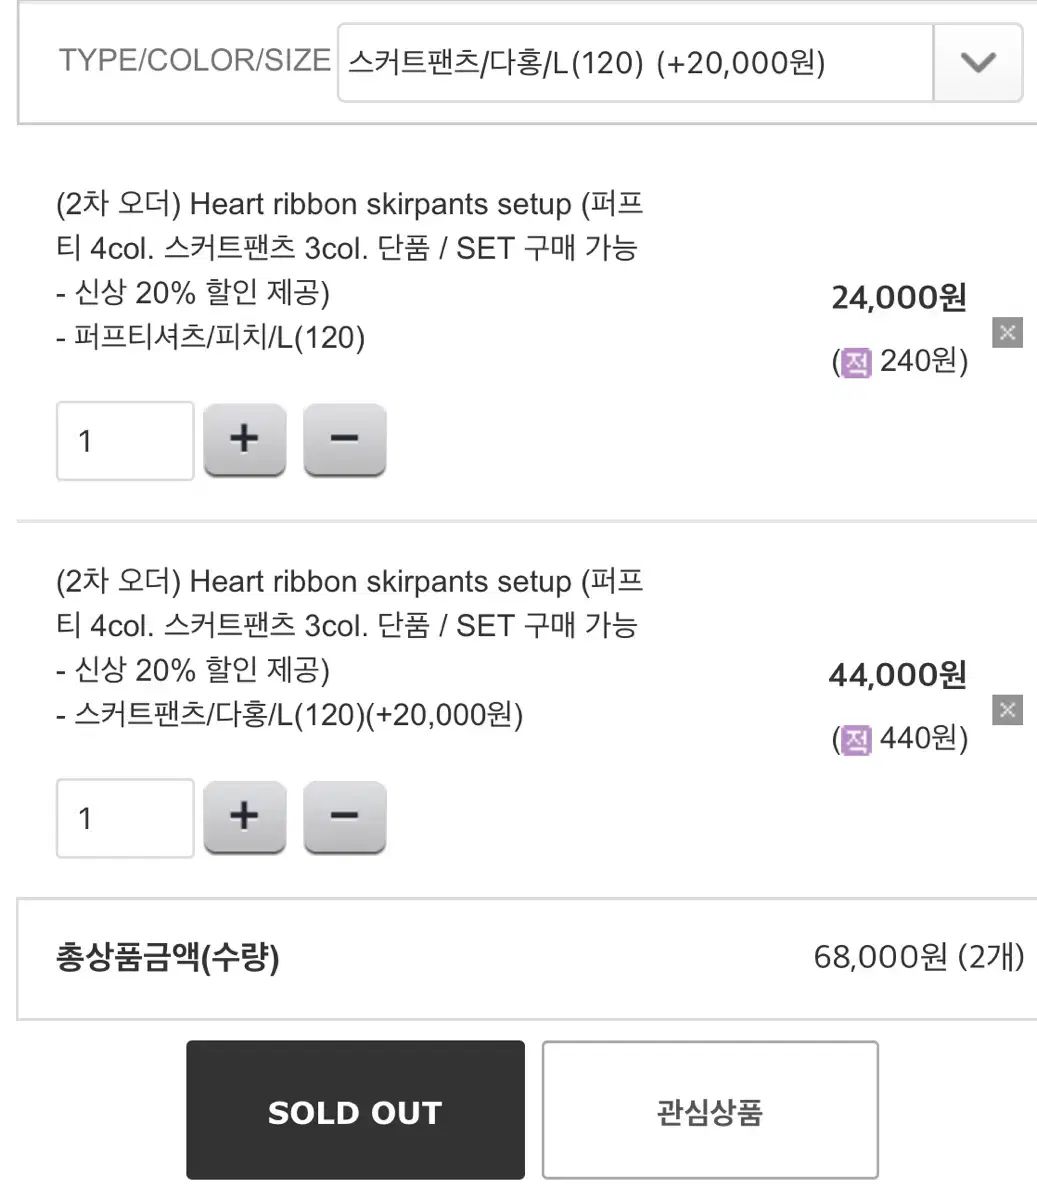Decrease quantity of the 스커트팬츠 item with minus

pyautogui.click(x=344, y=817)
